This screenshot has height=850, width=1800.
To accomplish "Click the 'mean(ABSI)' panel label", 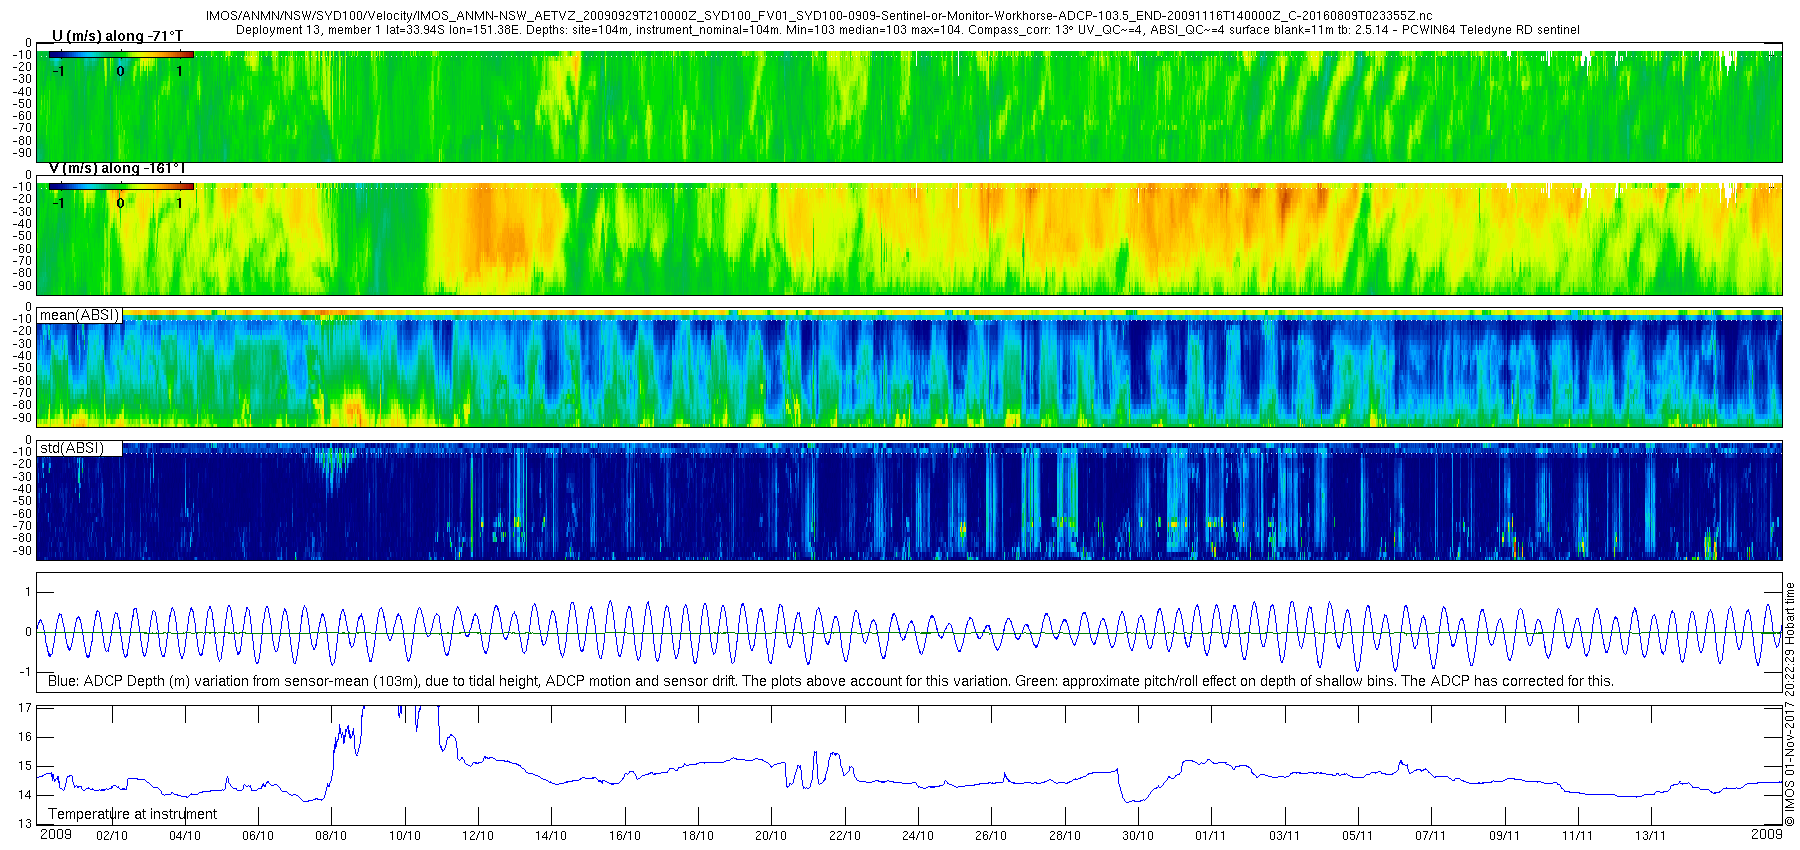I will tap(79, 315).
